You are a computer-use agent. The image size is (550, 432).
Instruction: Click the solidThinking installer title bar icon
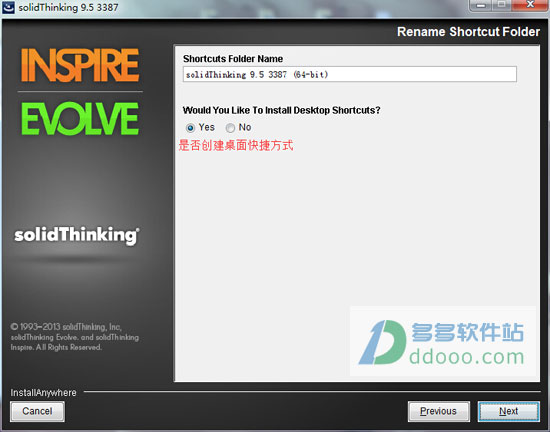(8, 7)
